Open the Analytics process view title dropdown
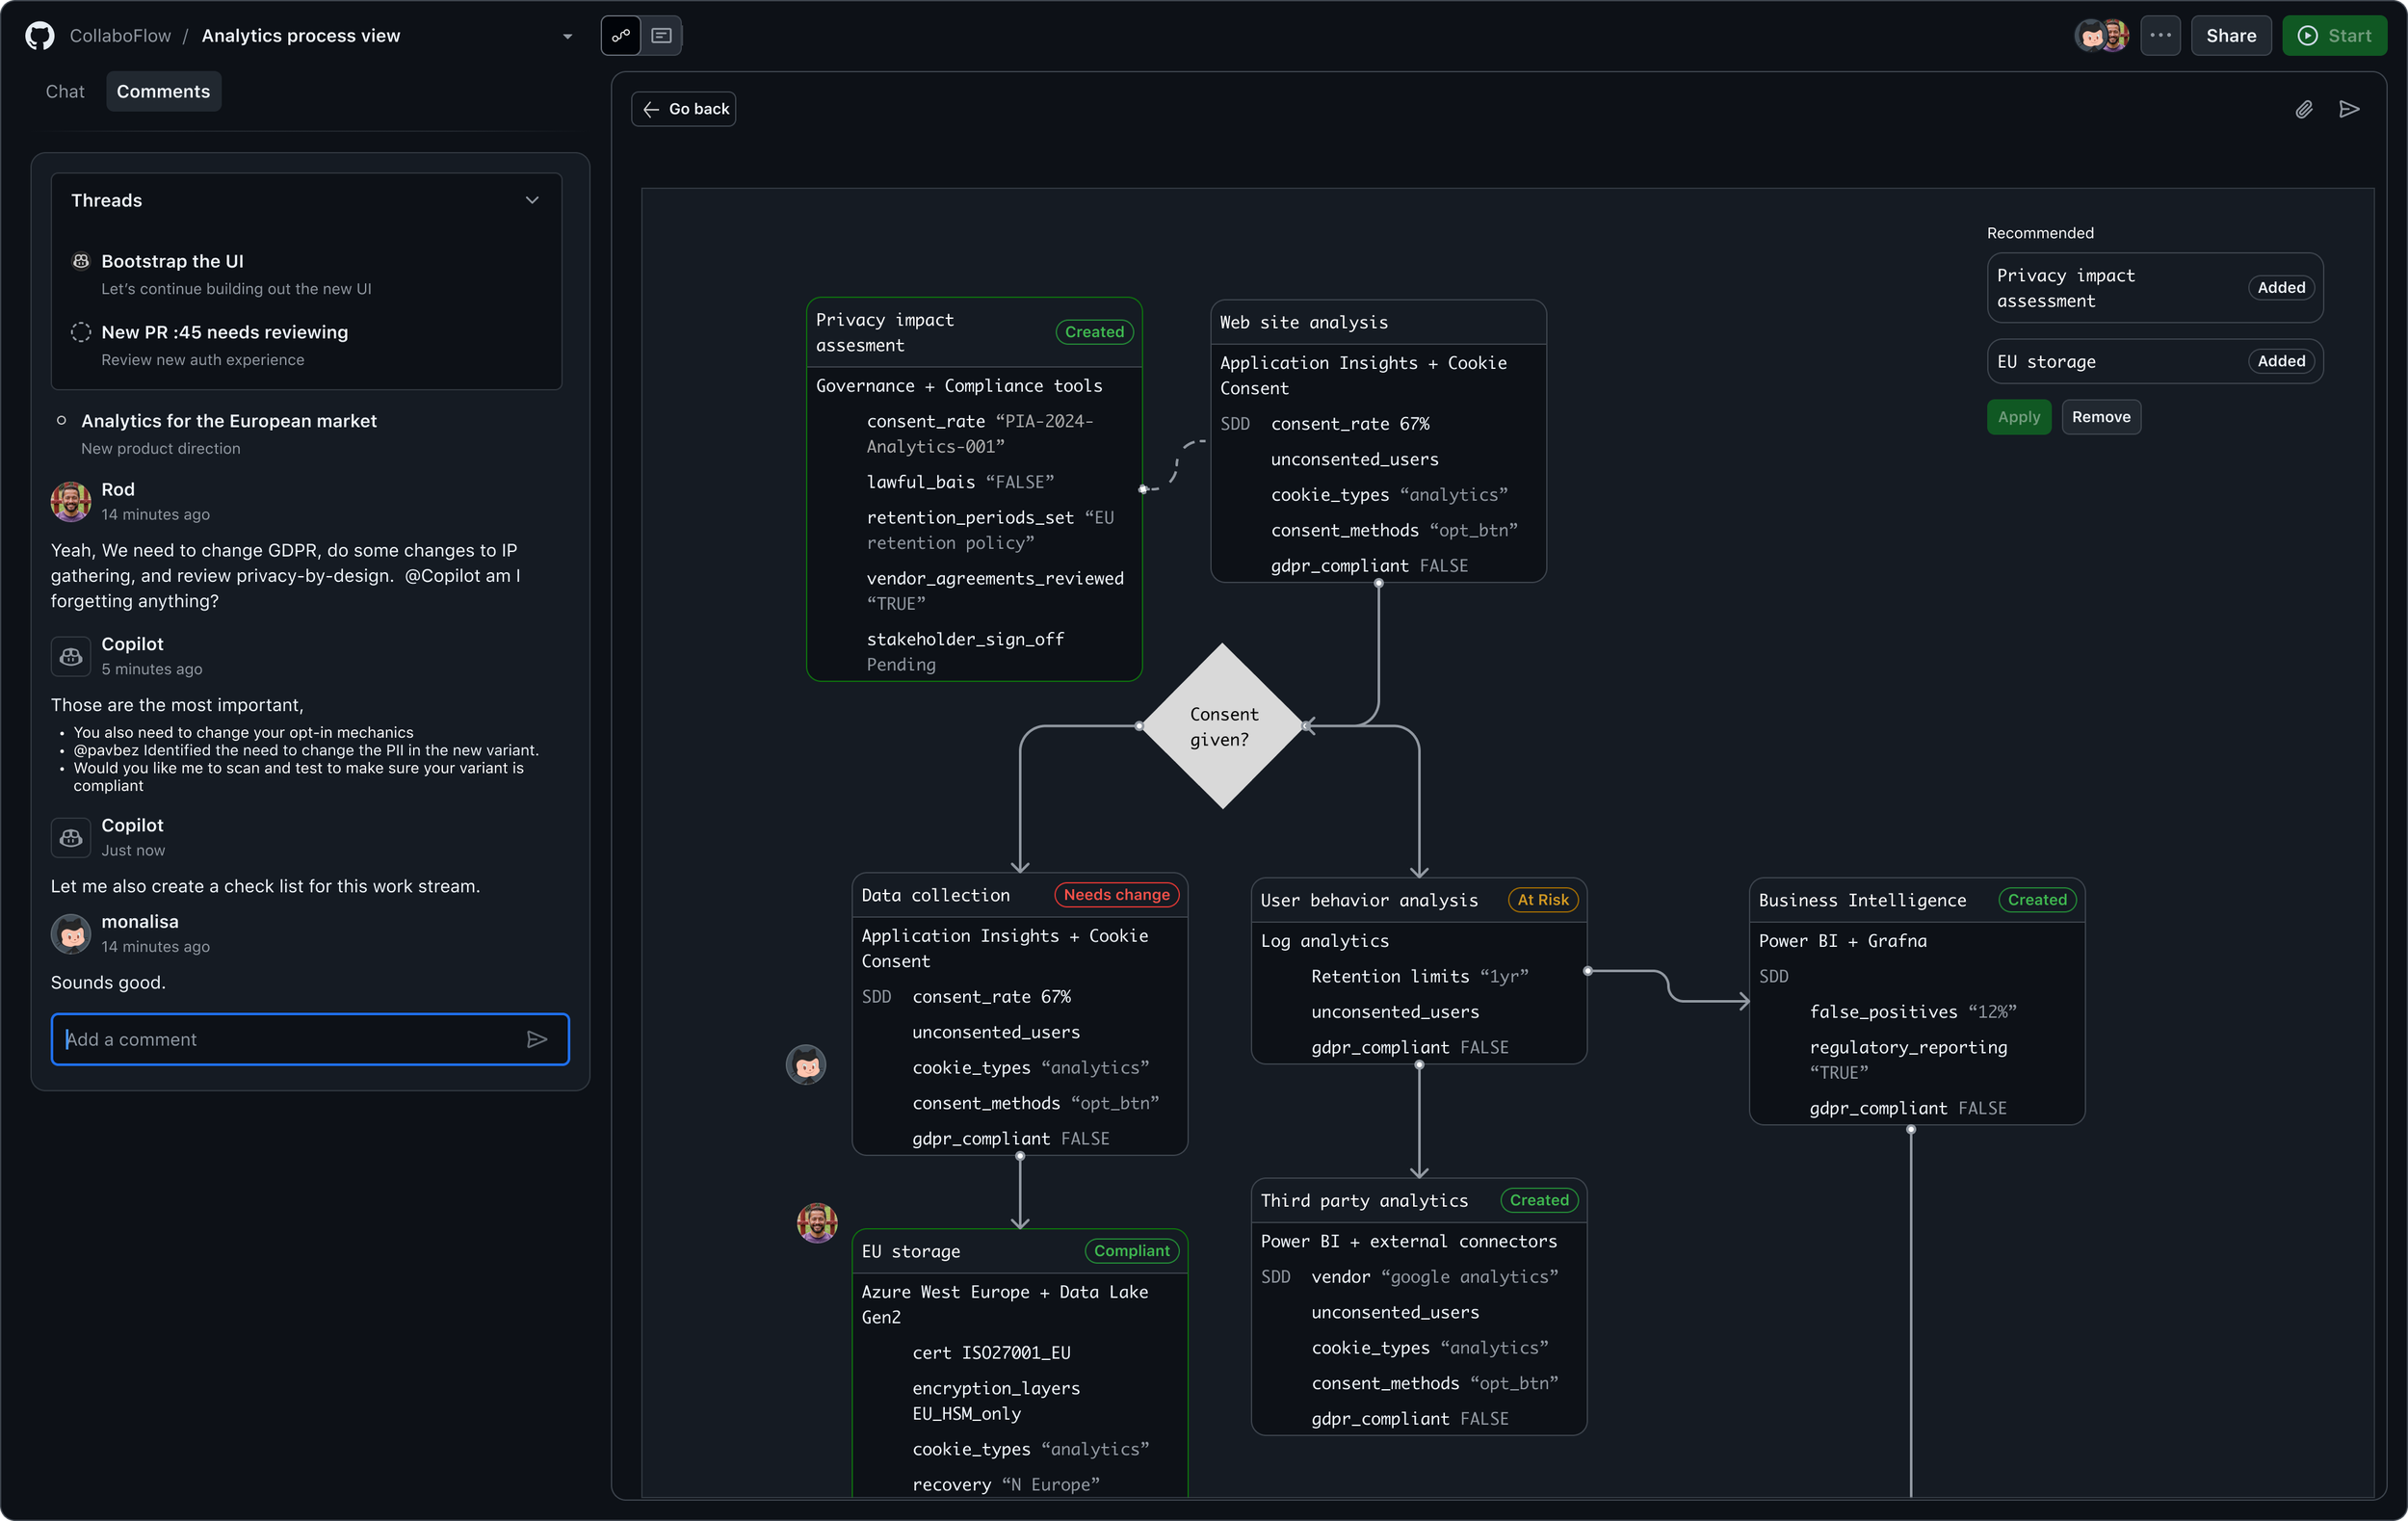2408x1521 pixels. point(566,35)
